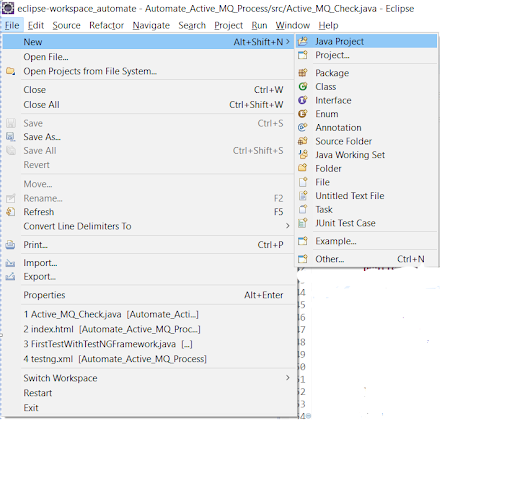The image size is (512, 480).
Task: Open the Window menu
Action: pos(293,25)
